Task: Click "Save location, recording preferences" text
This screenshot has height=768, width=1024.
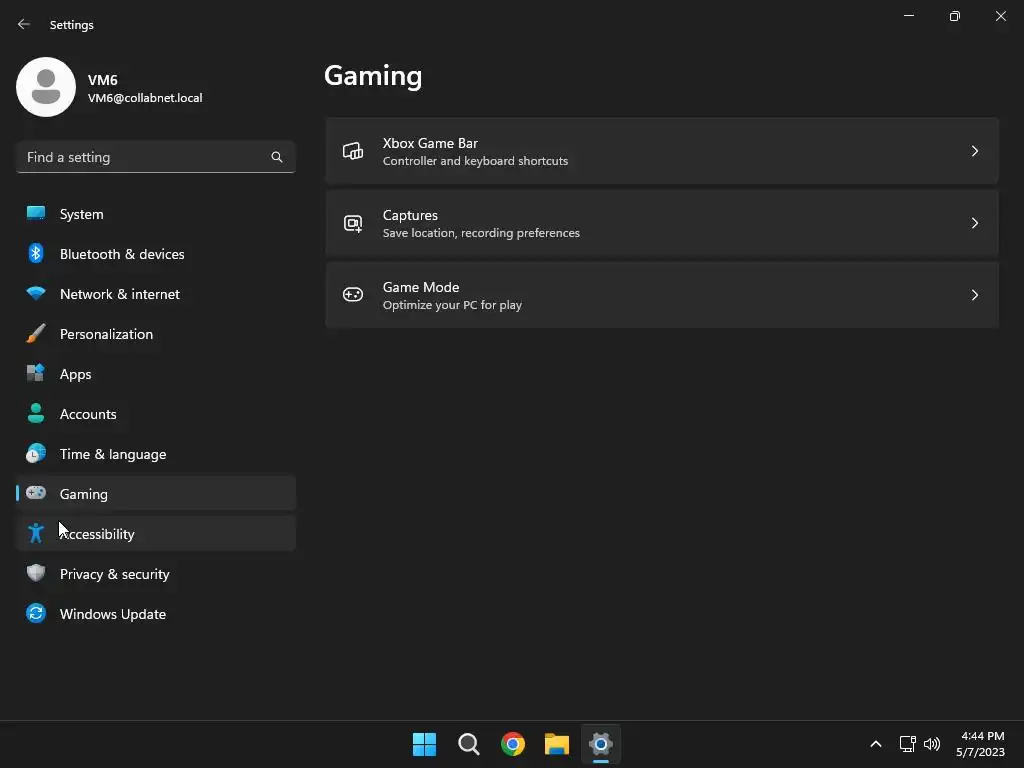Action: coord(481,233)
